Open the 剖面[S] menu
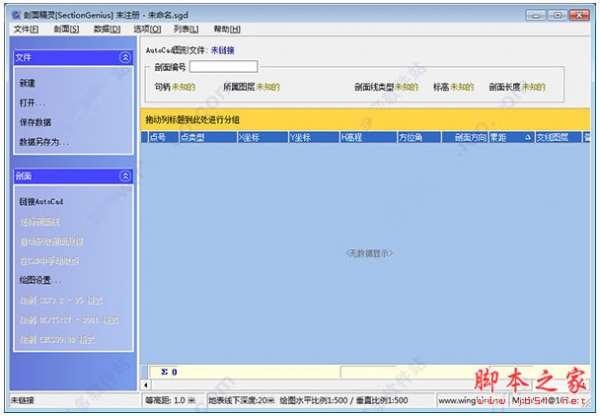600x416 pixels. [66, 29]
